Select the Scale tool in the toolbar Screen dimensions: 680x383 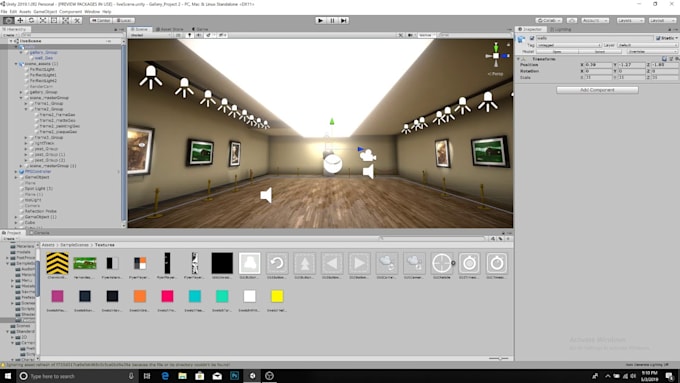point(42,20)
